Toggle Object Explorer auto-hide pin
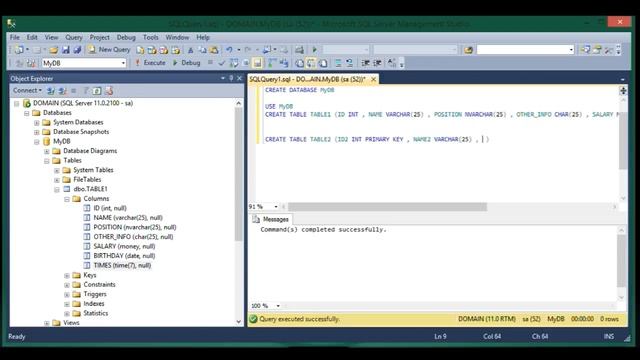 pos(231,78)
